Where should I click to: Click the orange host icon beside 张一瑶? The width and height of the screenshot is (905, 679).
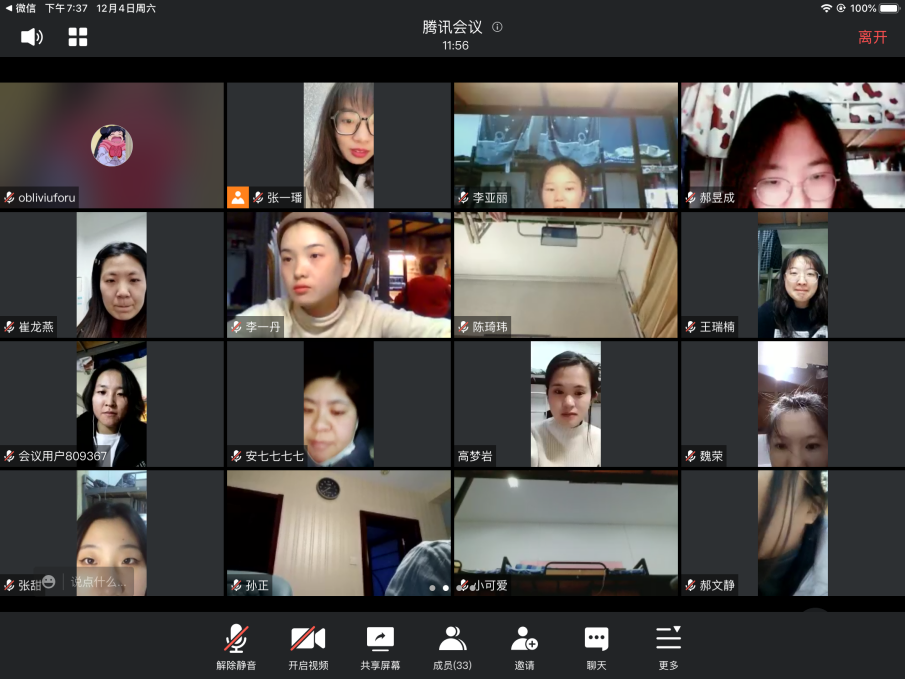(x=238, y=197)
